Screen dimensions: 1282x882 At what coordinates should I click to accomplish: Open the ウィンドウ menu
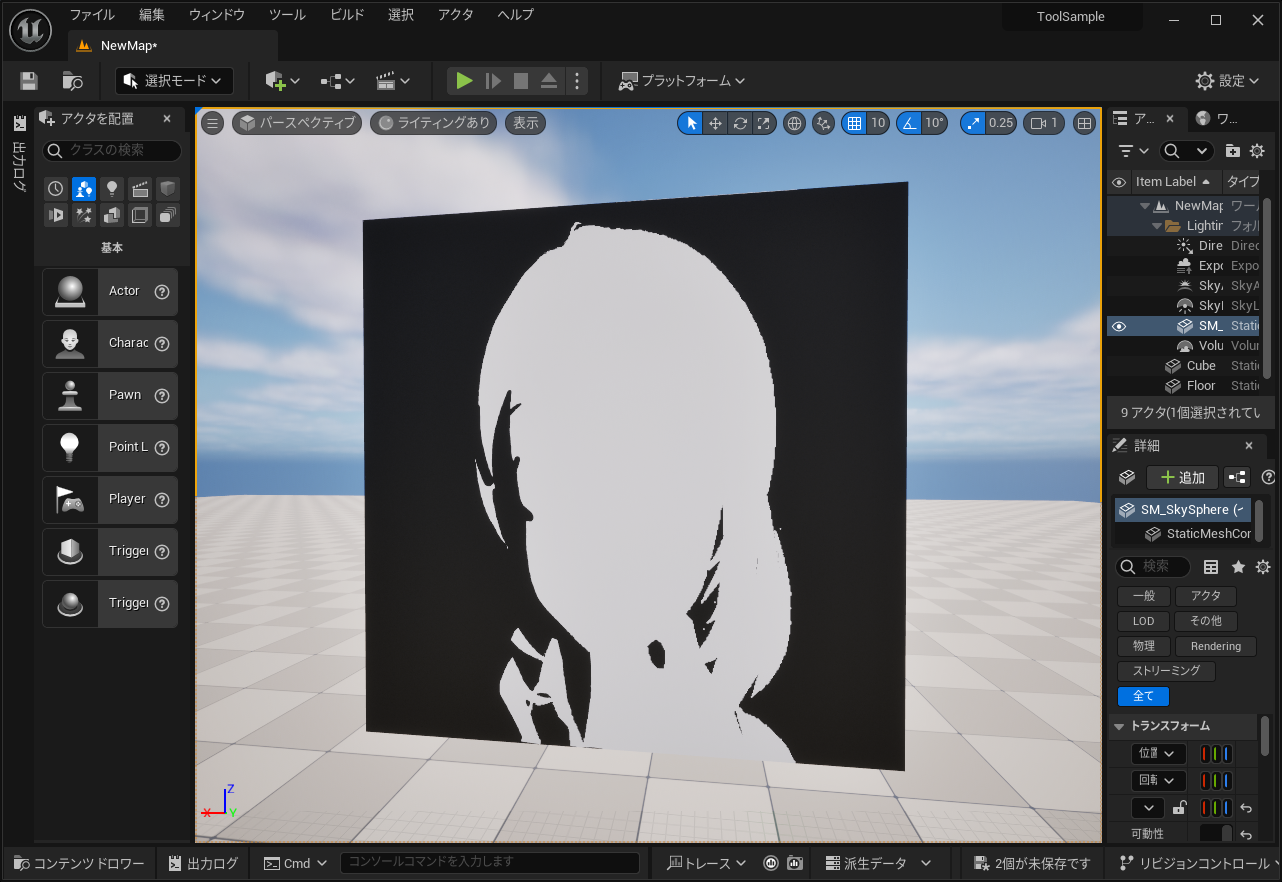tap(217, 15)
